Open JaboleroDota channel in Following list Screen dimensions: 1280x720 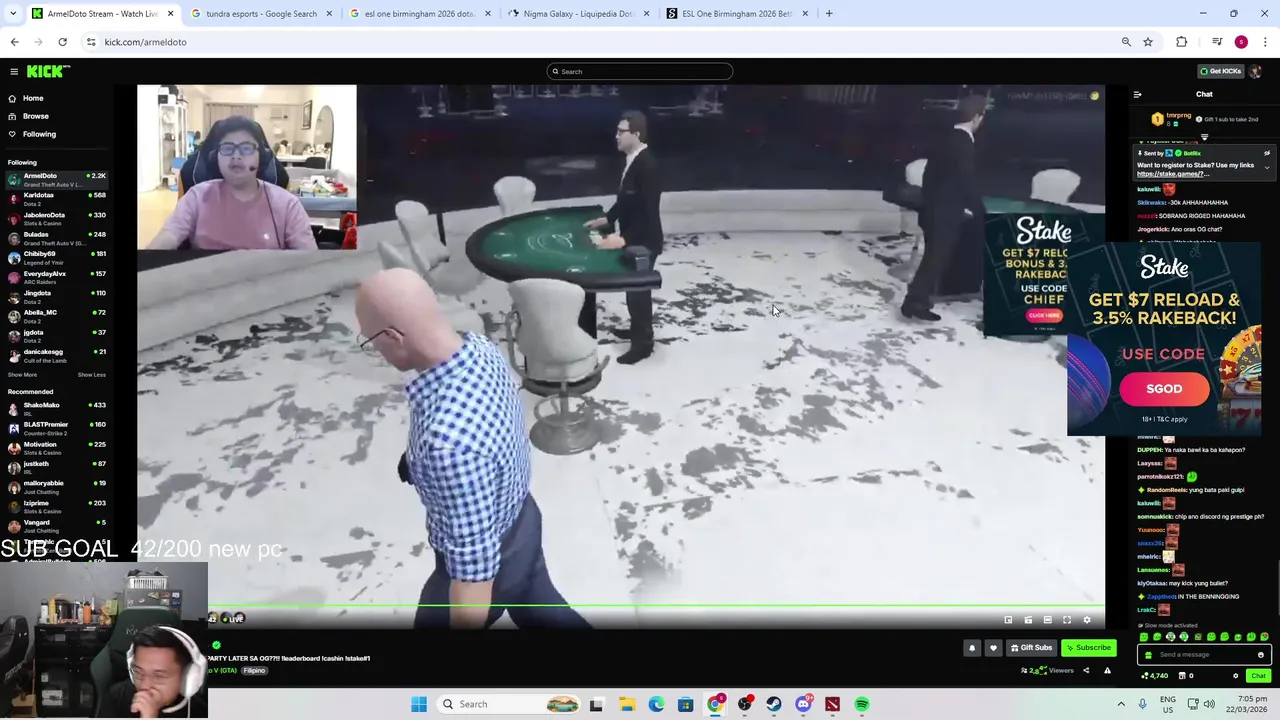pos(55,218)
